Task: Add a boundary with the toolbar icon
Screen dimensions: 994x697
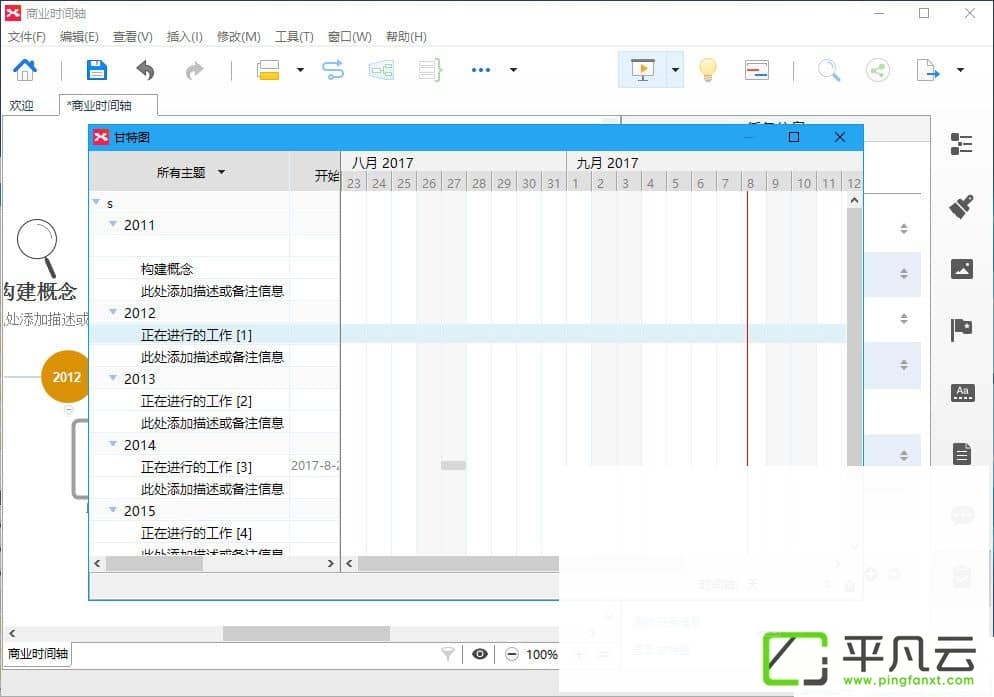Action: (x=381, y=70)
